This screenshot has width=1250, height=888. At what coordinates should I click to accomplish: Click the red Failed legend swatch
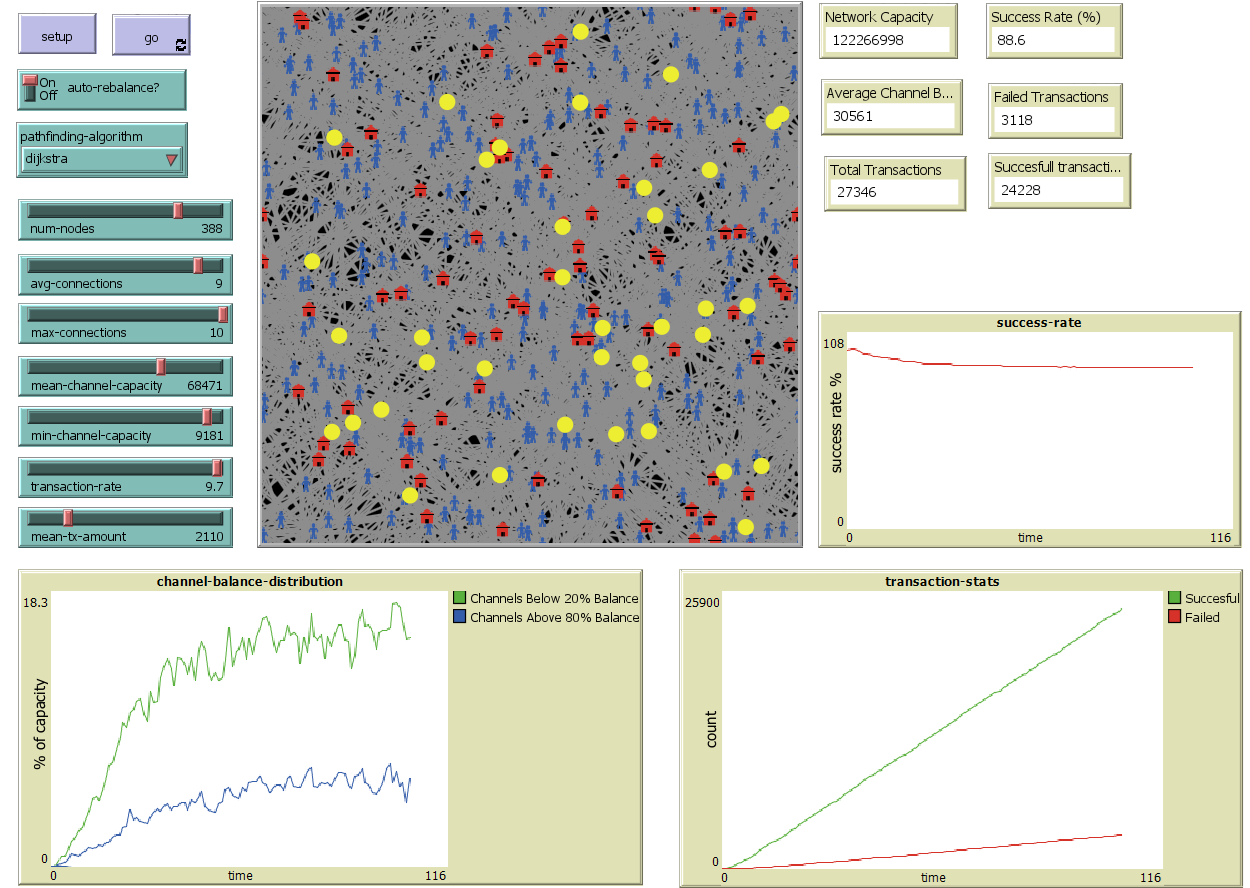tap(1174, 617)
